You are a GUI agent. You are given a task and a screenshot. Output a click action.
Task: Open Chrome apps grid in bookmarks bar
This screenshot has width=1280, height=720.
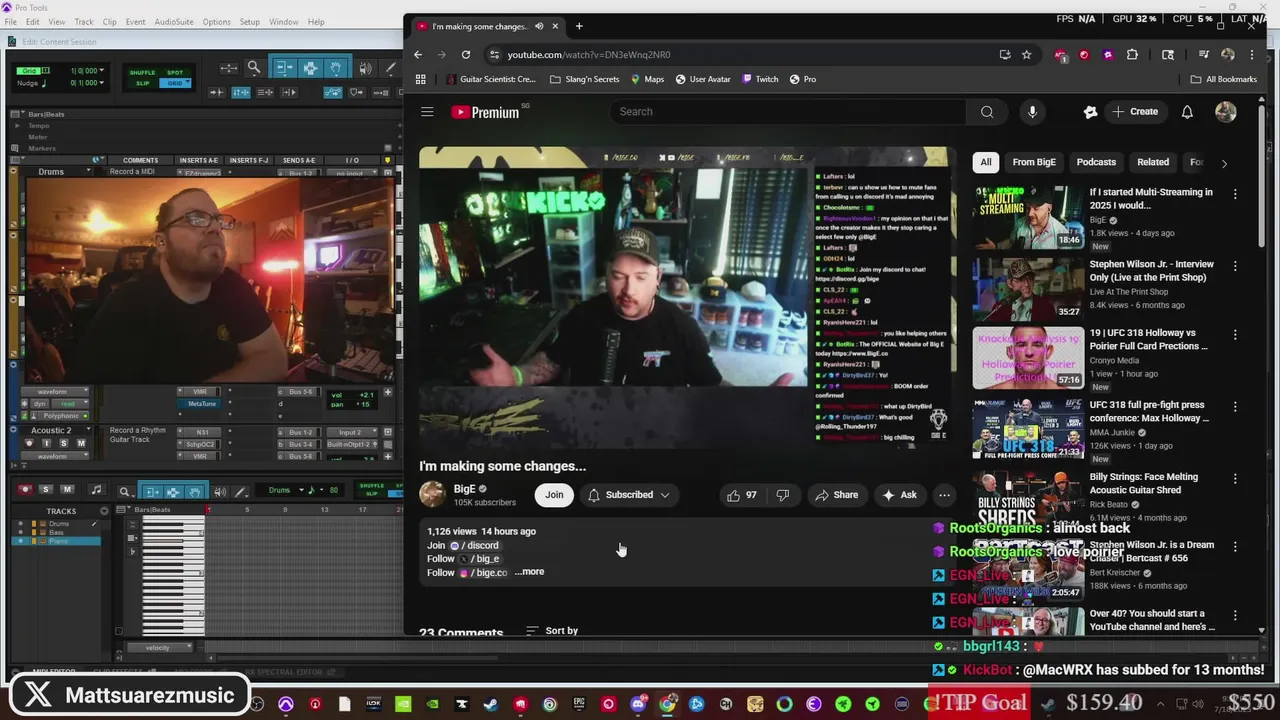coord(421,79)
